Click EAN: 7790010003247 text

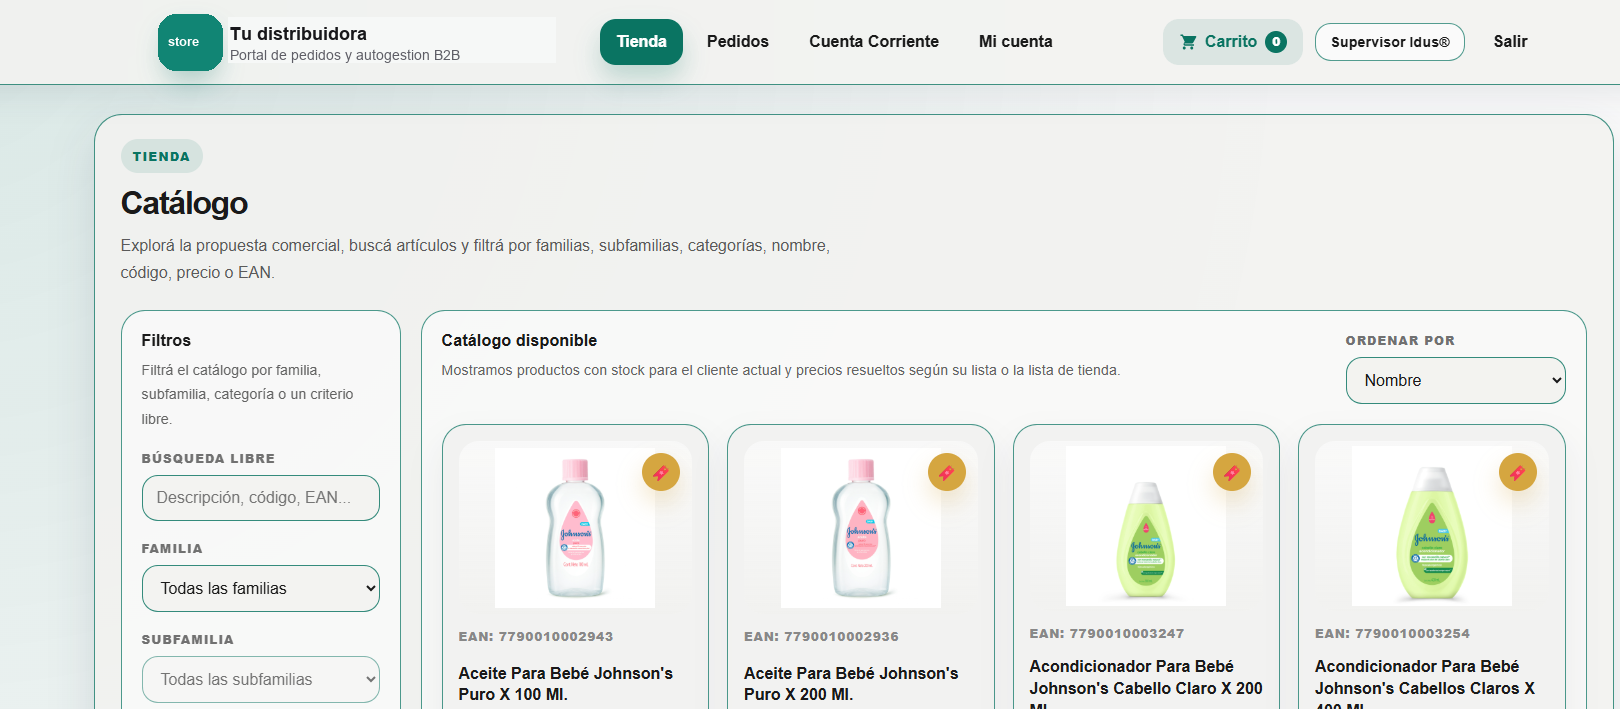tap(1107, 634)
